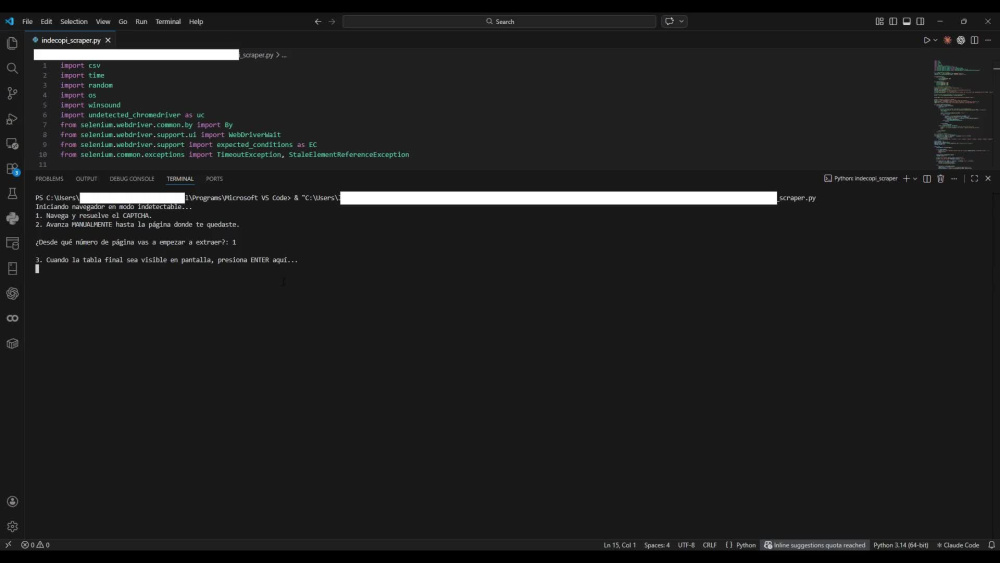Screen dimensions: 1000x563
Task: Open the Run menu
Action: [x=141, y=21]
